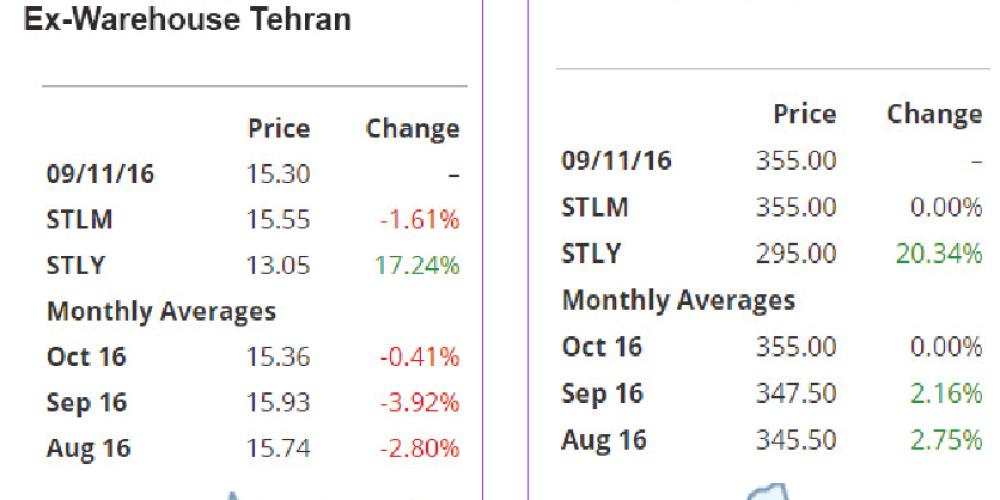
Task: Click the Price header above 15.30
Action: (279, 129)
